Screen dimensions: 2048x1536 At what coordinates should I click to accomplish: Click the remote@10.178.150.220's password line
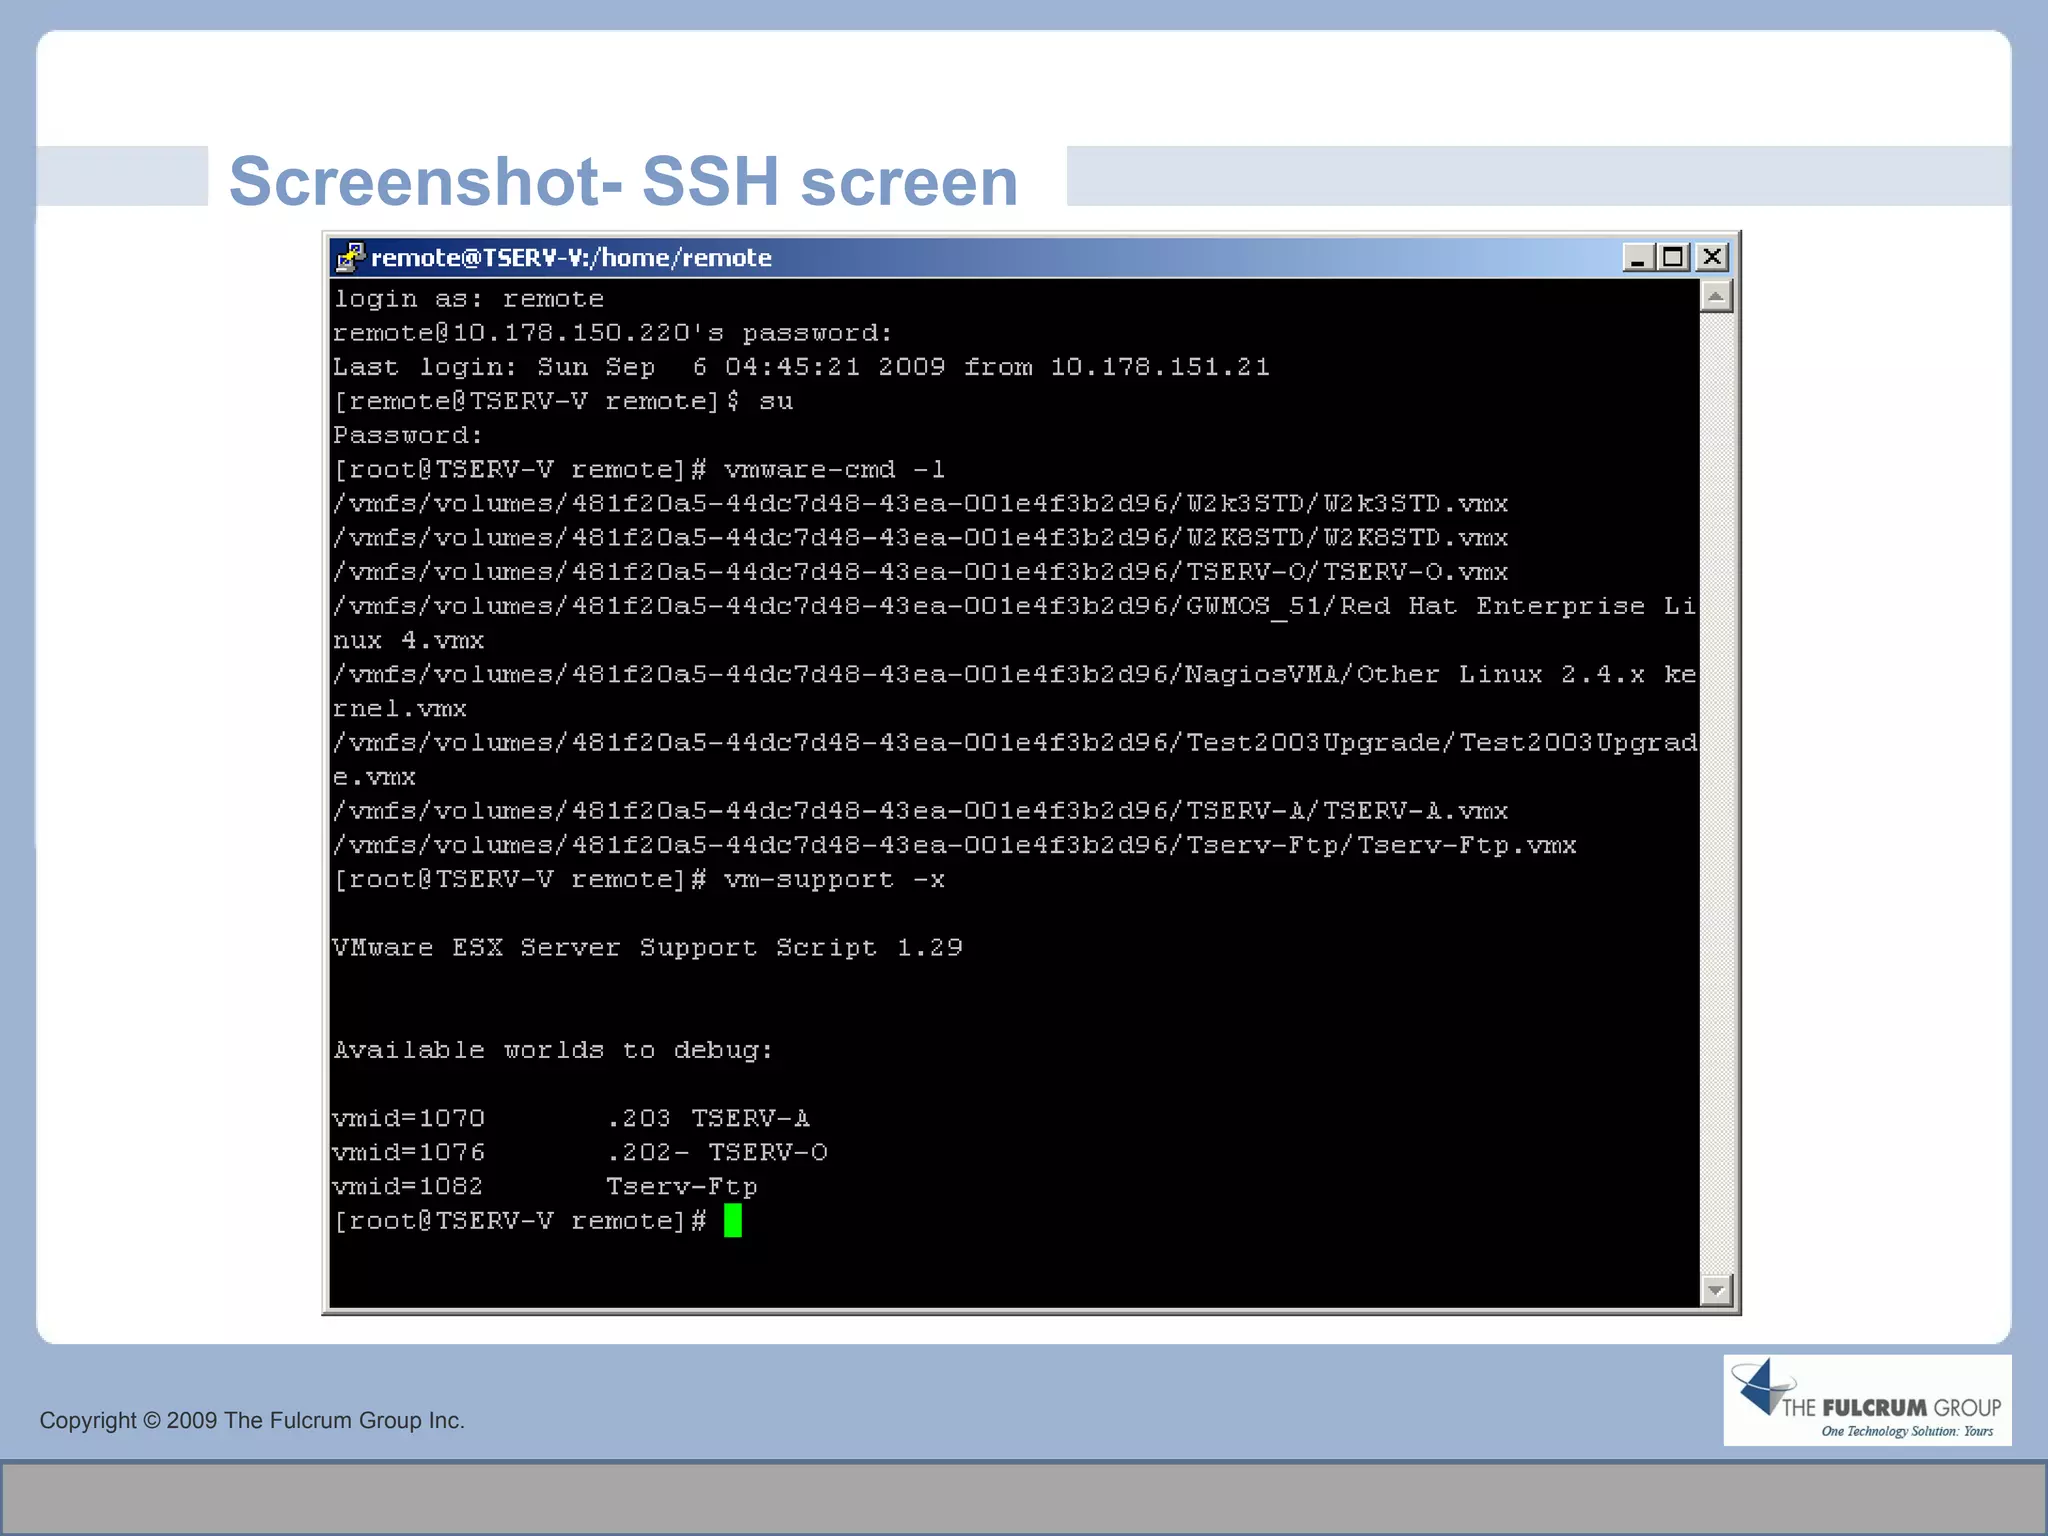[613, 333]
